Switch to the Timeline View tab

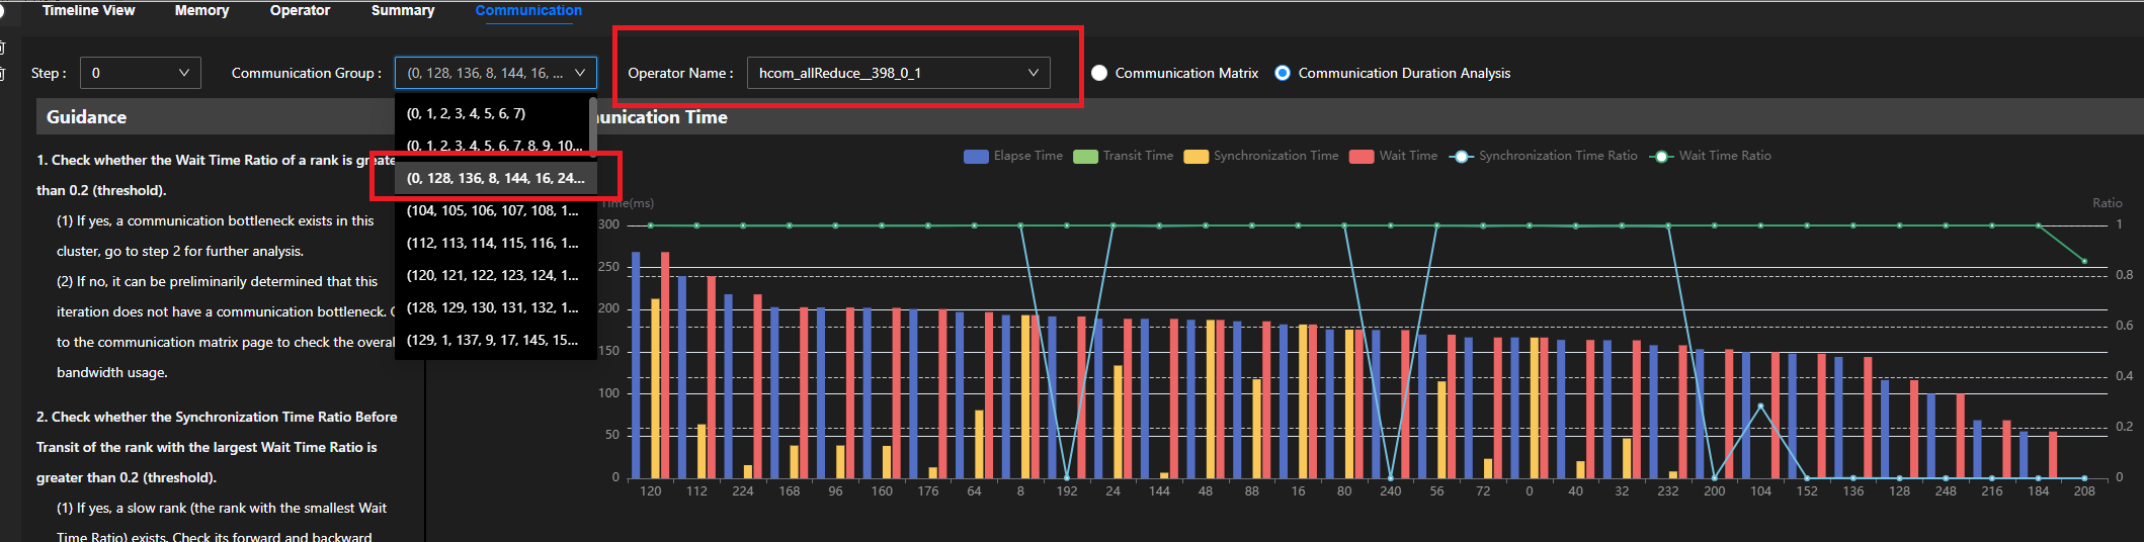(88, 10)
